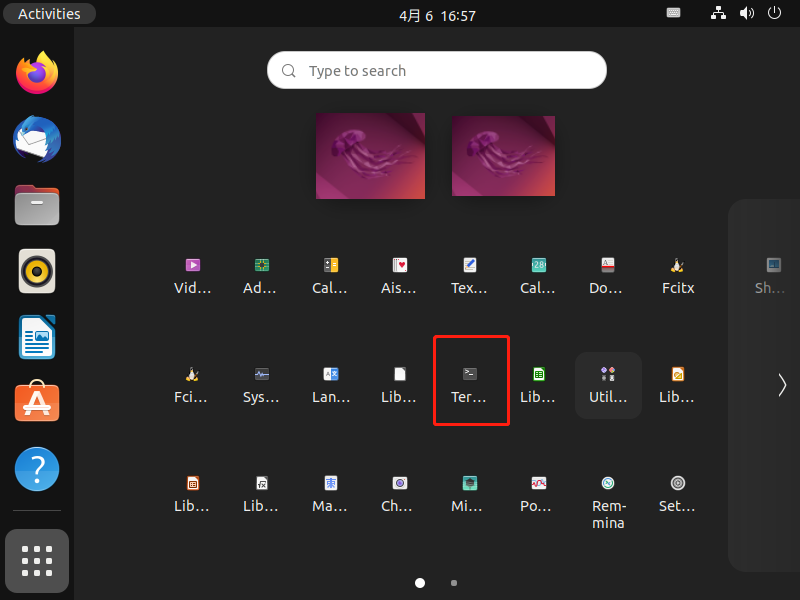Screen dimensions: 800x600
Task: Launch the Ad... app with green chip icon
Action: (x=262, y=265)
